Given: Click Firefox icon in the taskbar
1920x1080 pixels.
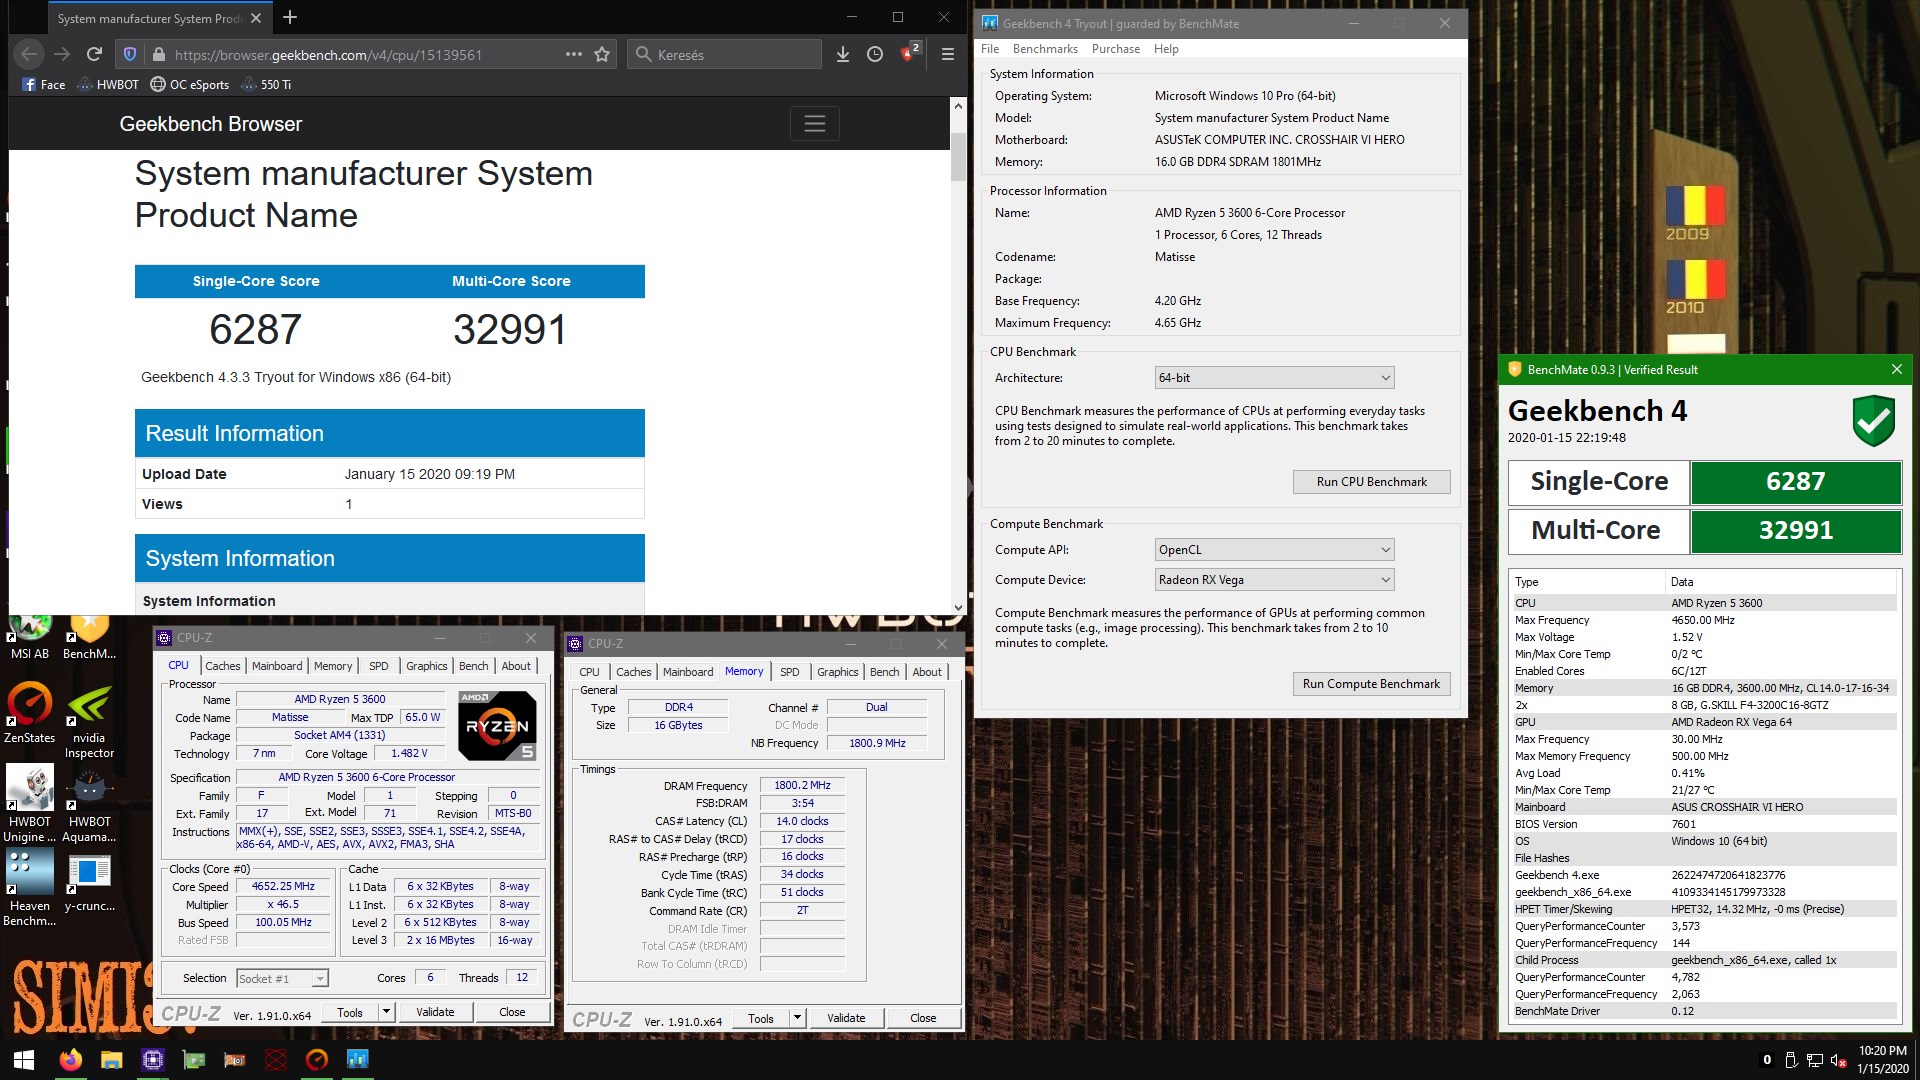Looking at the screenshot, I should point(70,1059).
